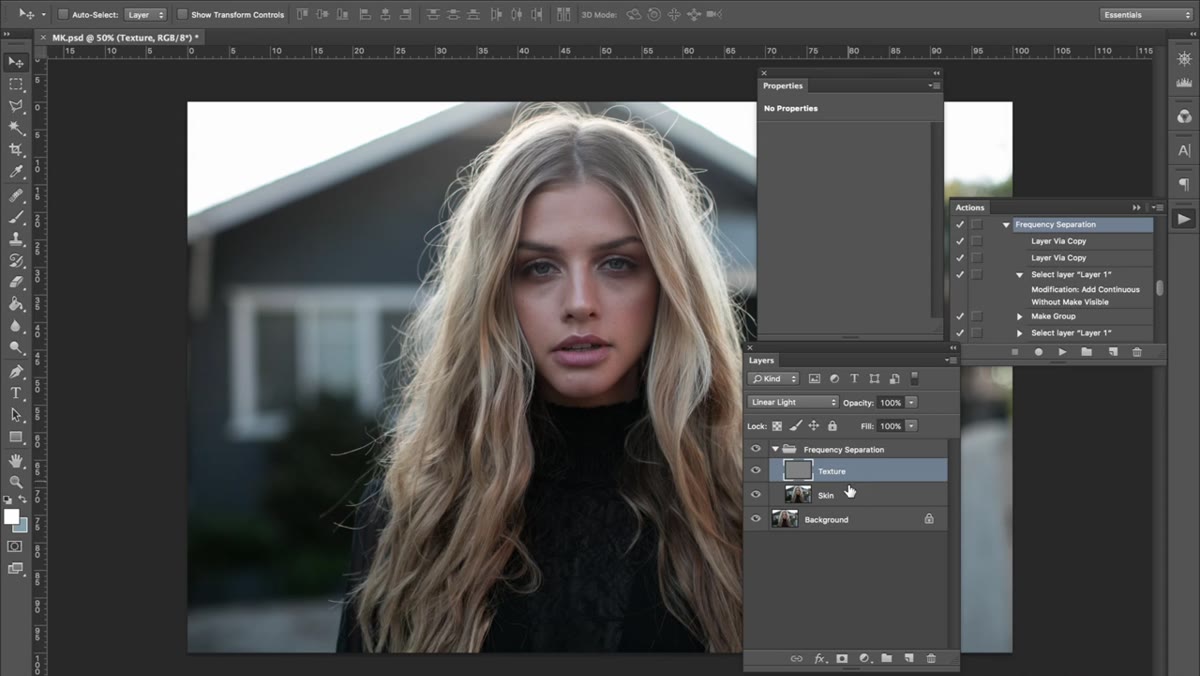Enable Show Transform Controls checkbox
This screenshot has height=676, width=1200.
(182, 15)
